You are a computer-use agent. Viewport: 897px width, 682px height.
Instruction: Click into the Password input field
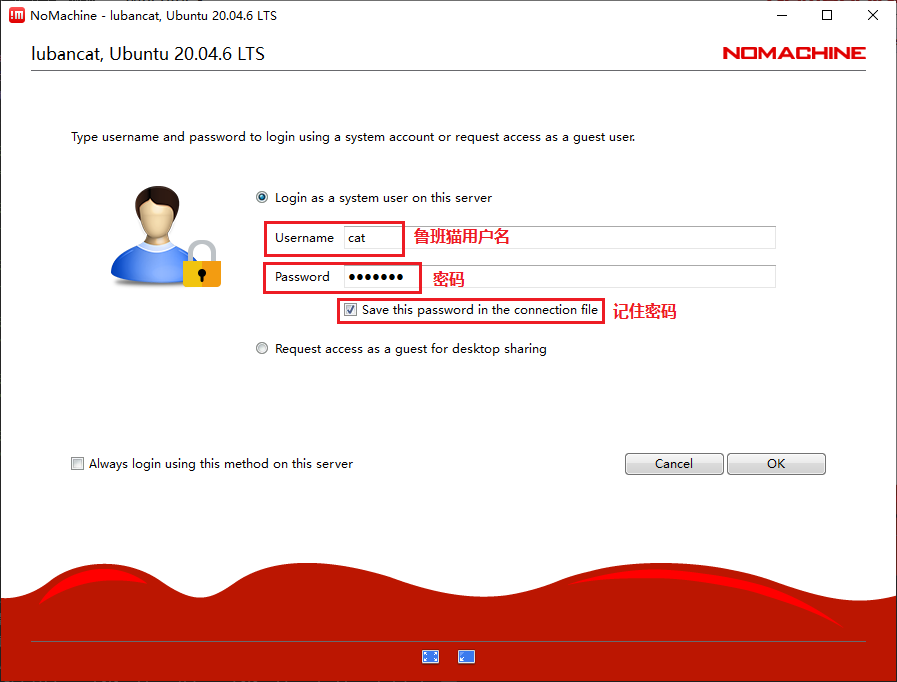click(560, 277)
